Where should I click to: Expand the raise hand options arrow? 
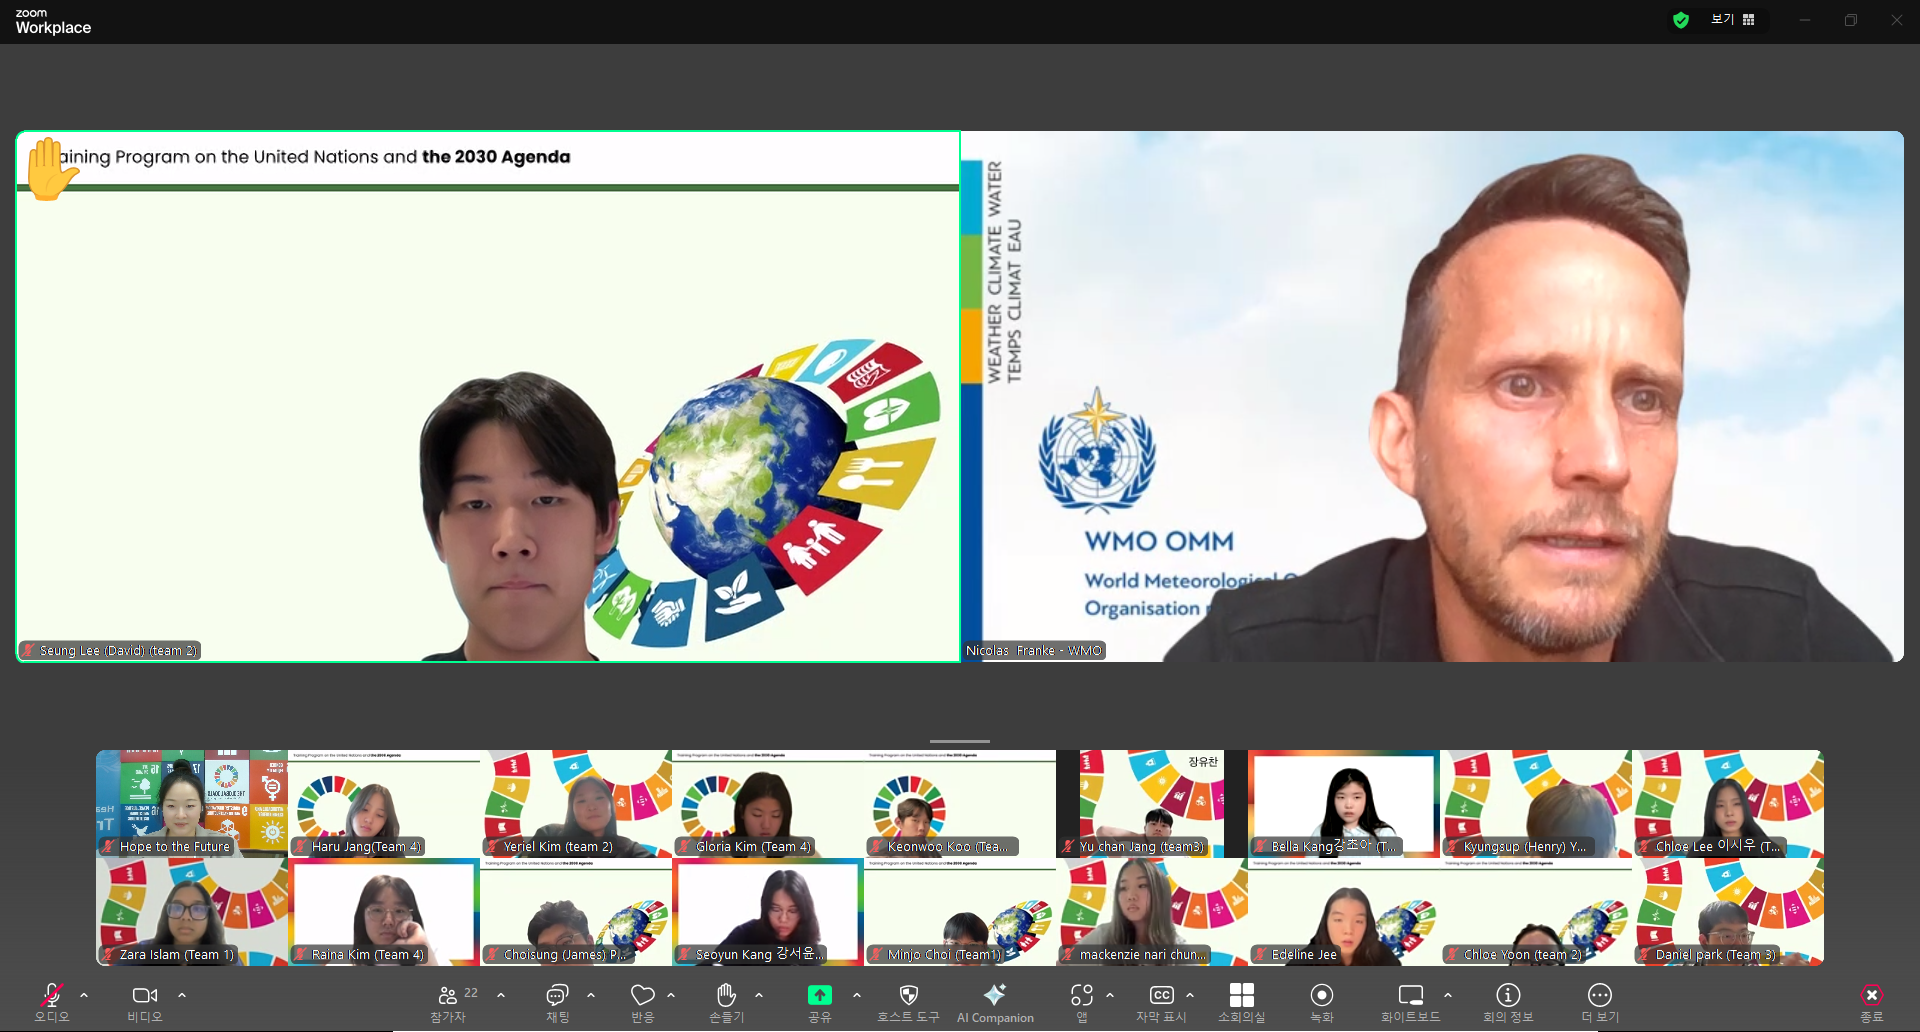(759, 995)
